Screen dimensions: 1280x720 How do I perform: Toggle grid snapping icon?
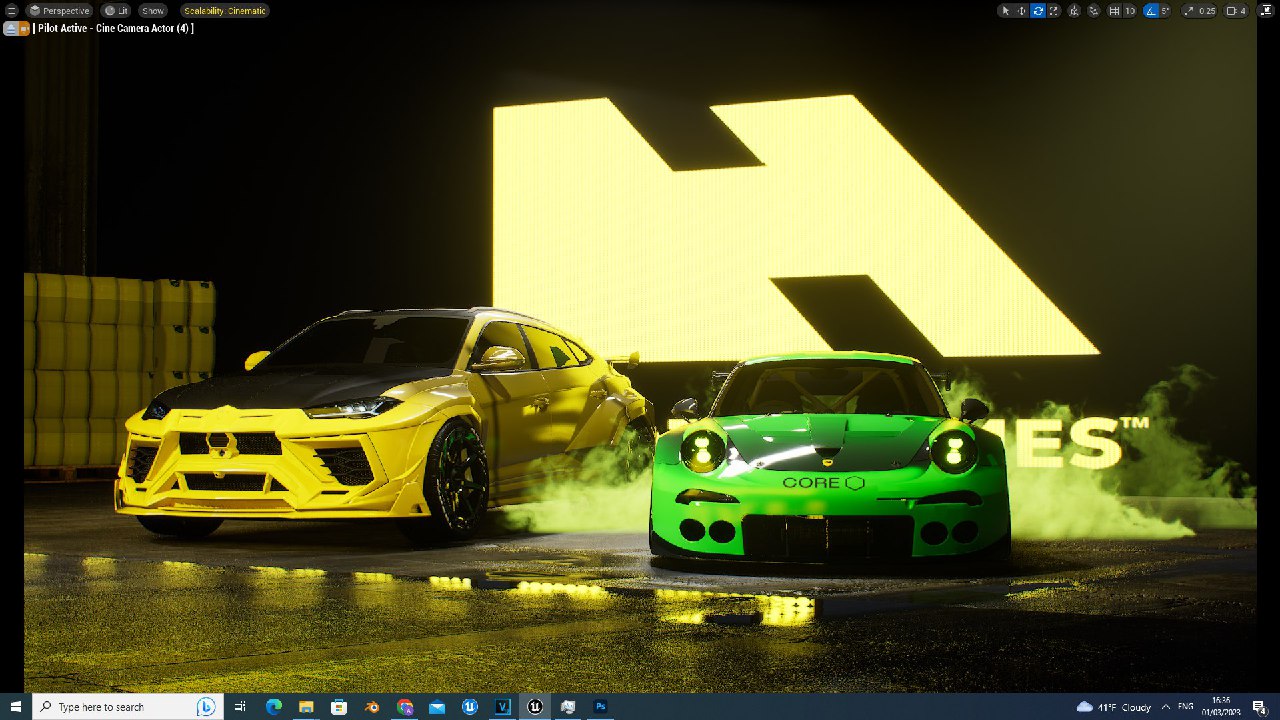[x=1114, y=11]
